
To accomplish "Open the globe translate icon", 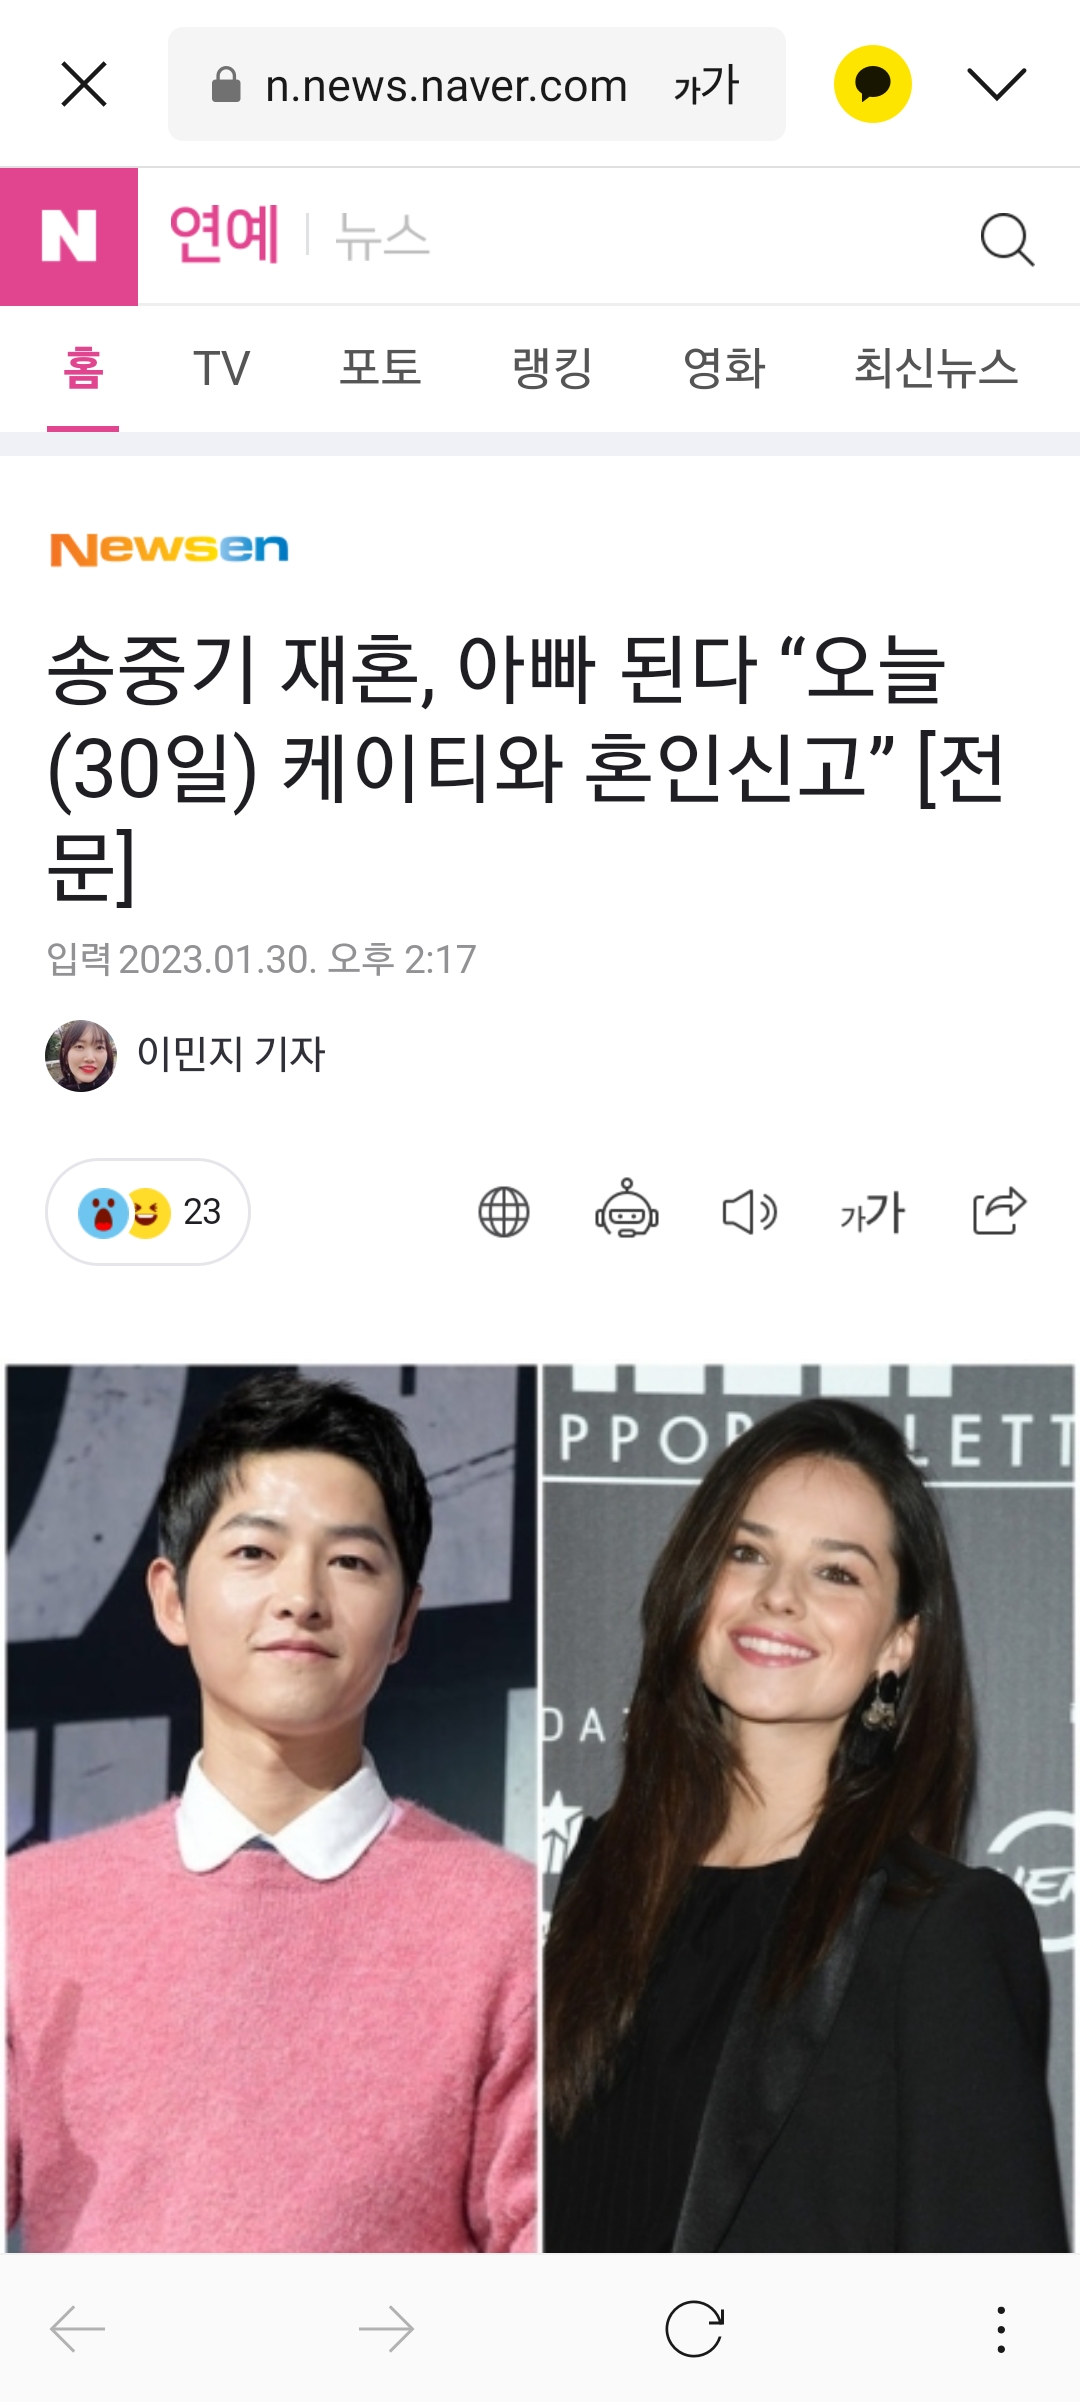I will (504, 1212).
